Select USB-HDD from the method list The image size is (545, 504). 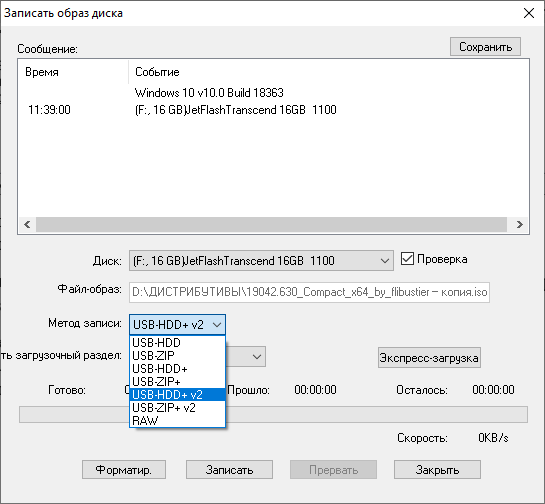coord(177,343)
